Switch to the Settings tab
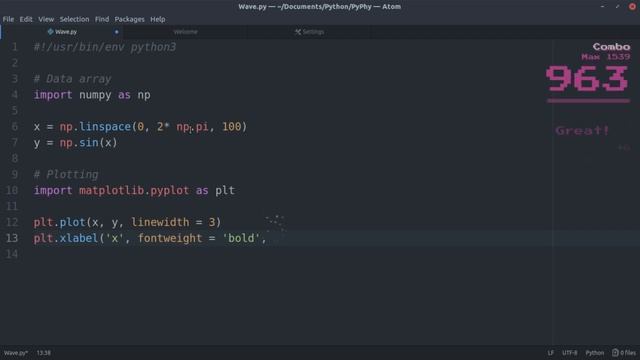 click(x=309, y=32)
